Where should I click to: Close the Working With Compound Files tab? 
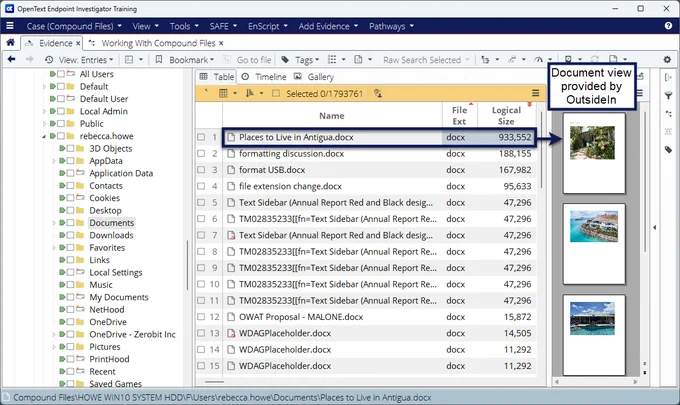pos(221,43)
